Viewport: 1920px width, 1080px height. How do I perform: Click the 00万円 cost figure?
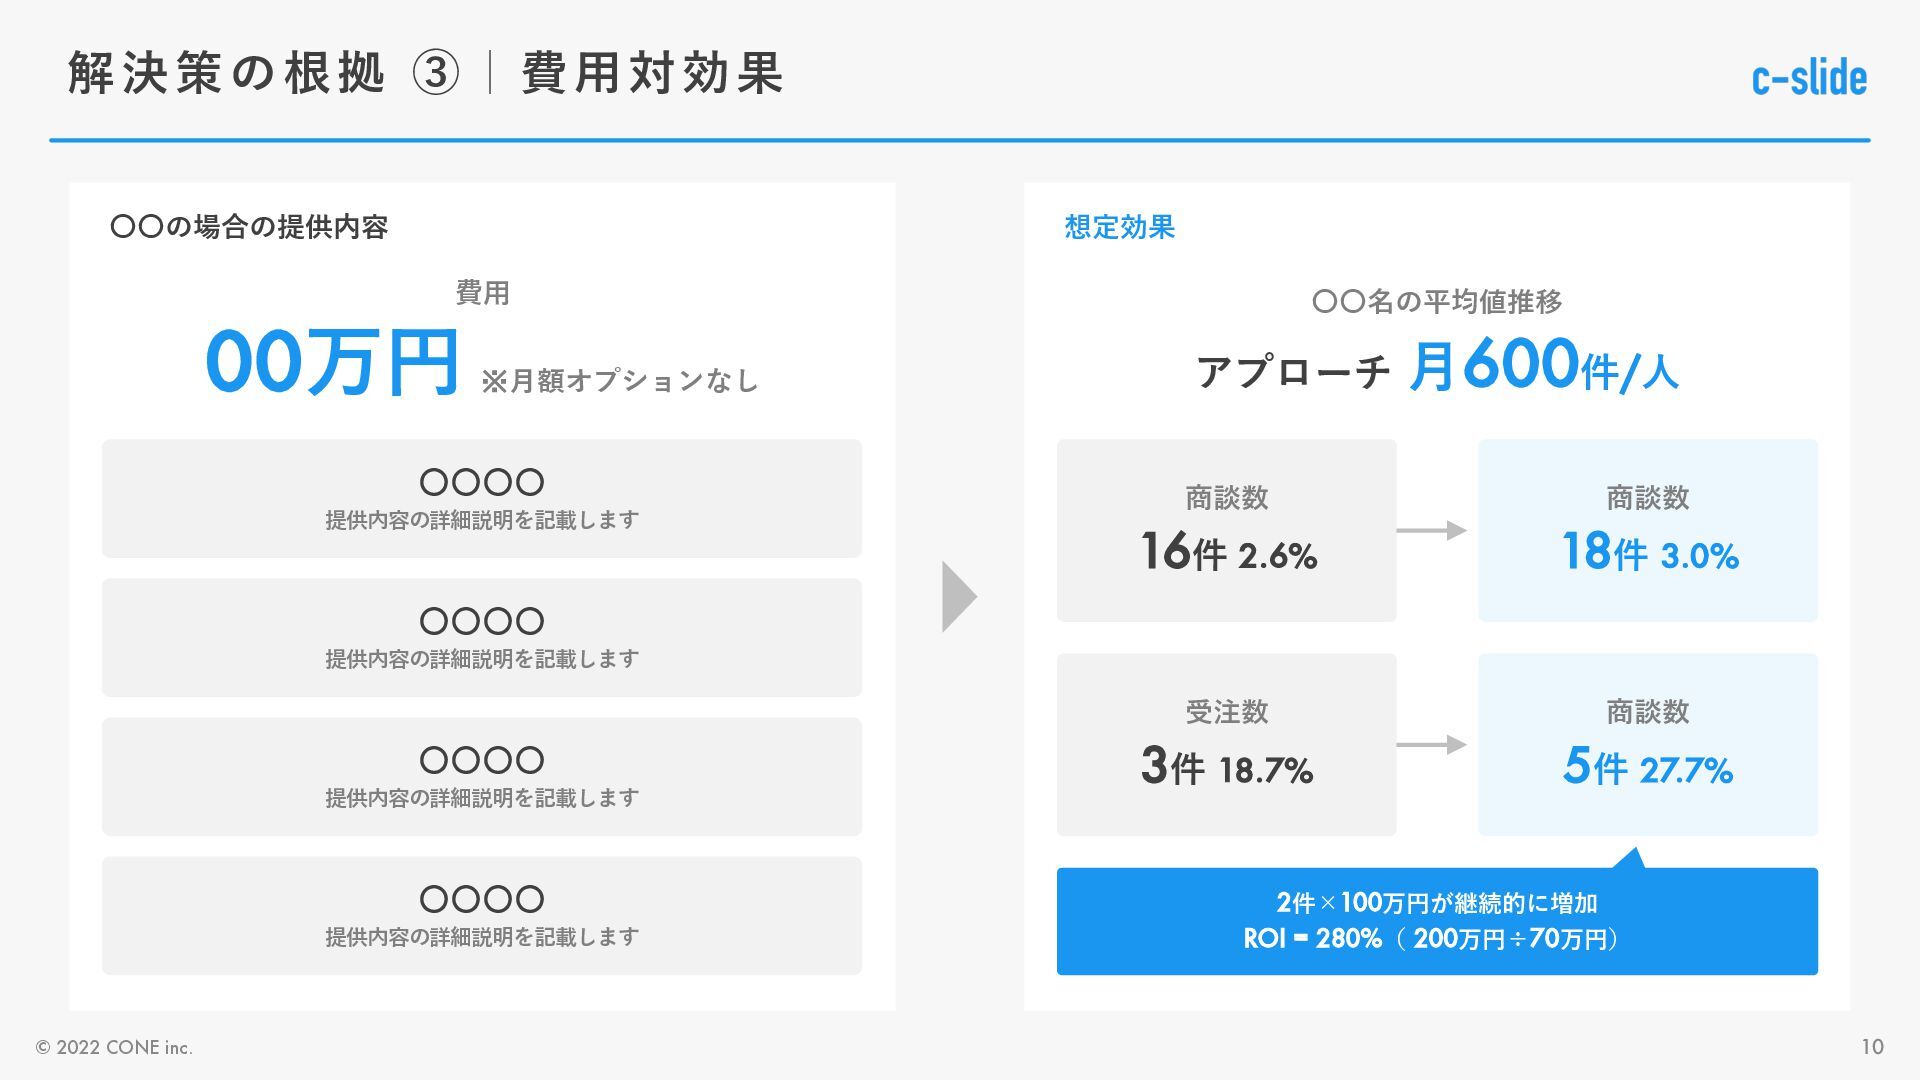[332, 362]
